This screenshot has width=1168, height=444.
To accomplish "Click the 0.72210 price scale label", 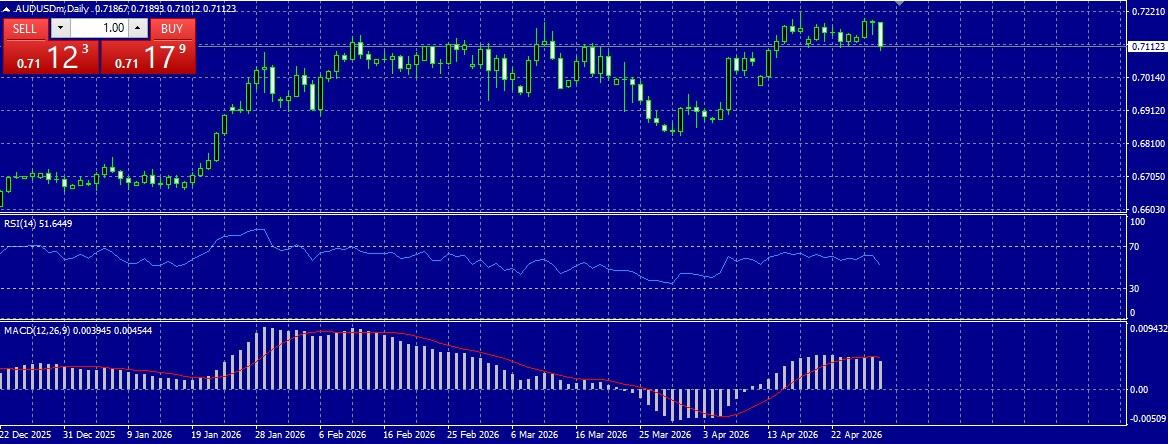I will click(x=1148, y=12).
